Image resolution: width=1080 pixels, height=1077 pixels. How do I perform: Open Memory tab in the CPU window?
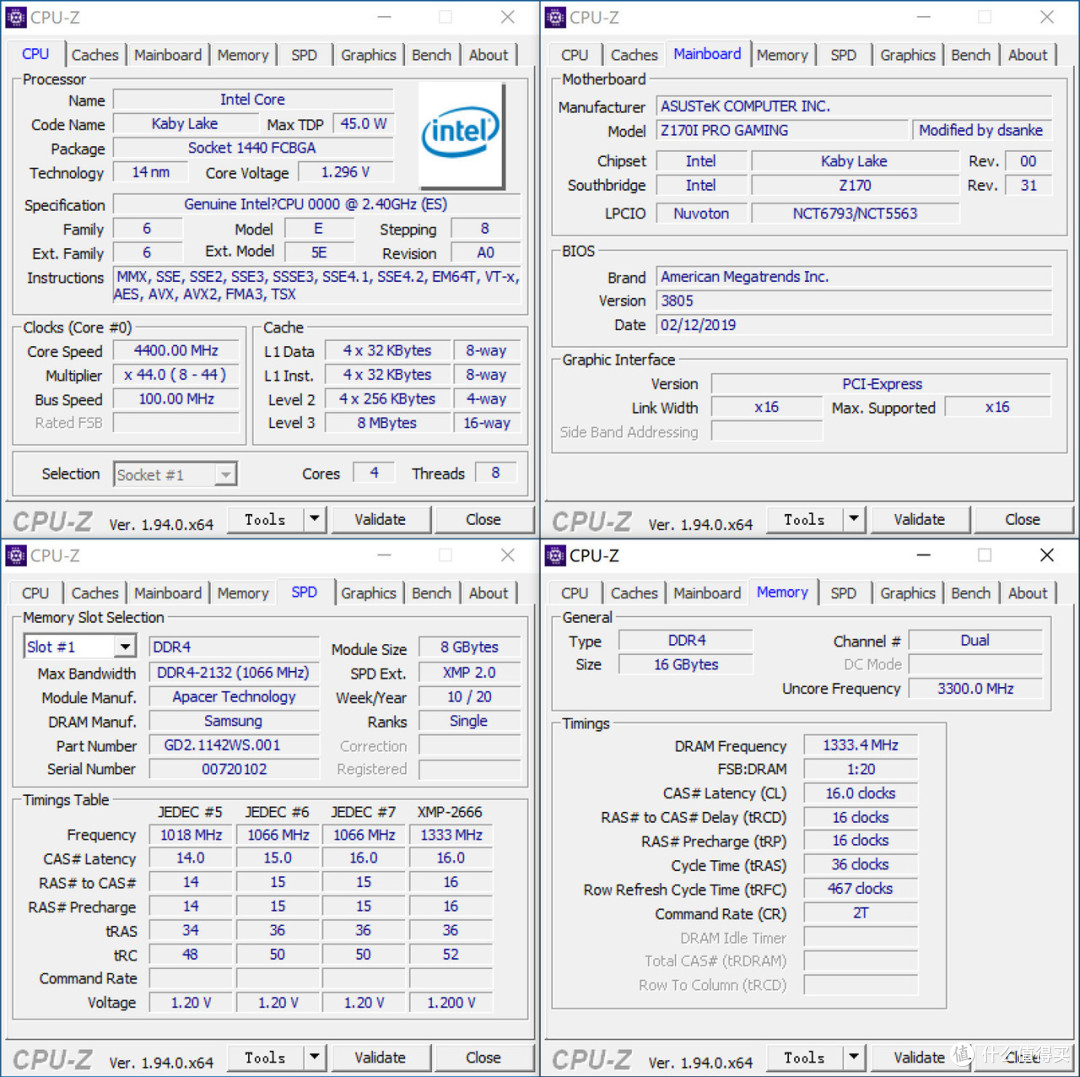click(243, 55)
